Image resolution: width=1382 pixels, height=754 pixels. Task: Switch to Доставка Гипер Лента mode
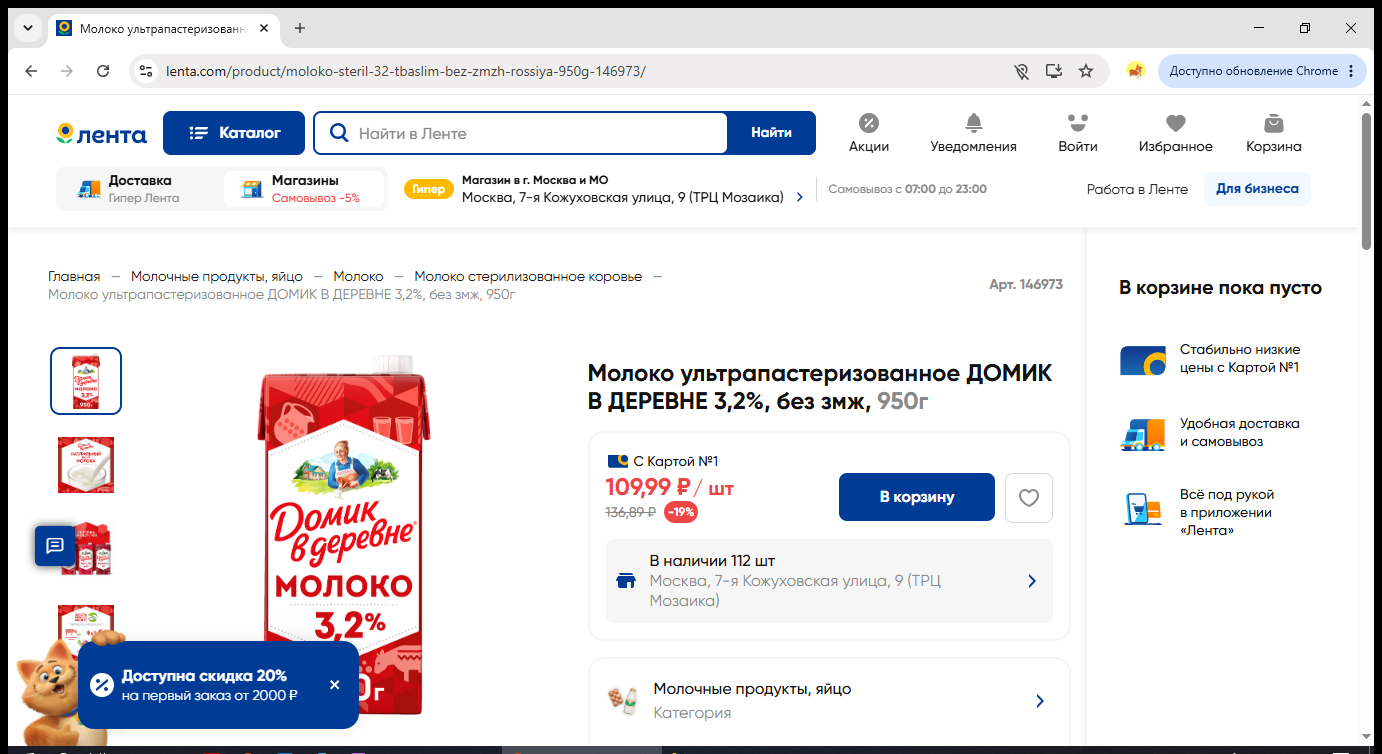tap(138, 188)
